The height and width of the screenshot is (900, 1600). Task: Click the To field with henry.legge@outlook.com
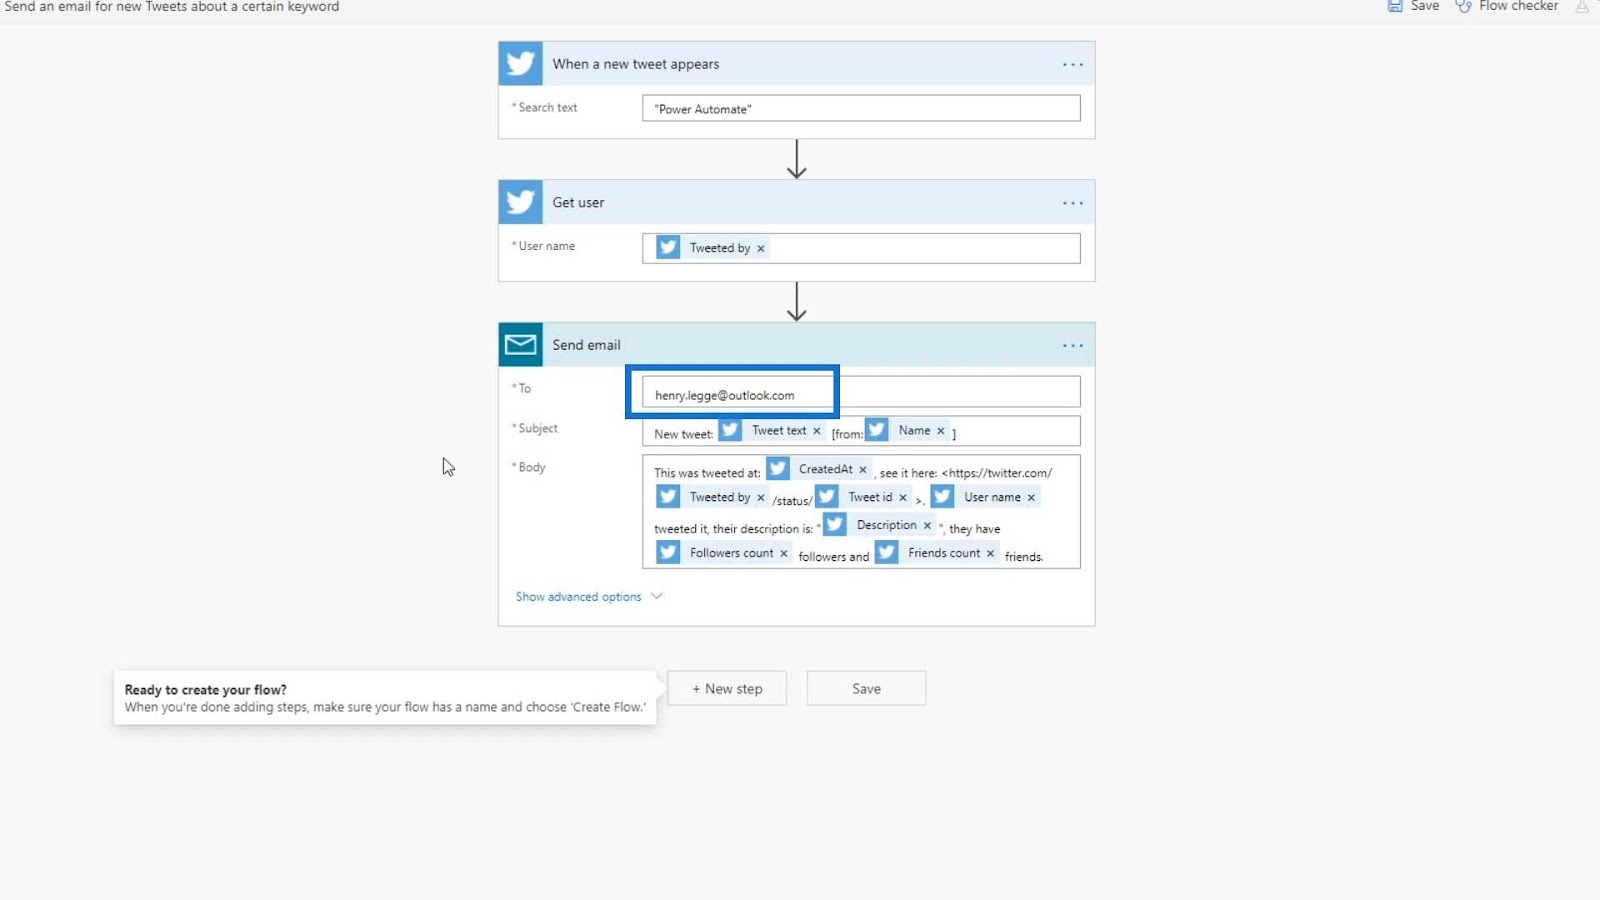(x=861, y=392)
